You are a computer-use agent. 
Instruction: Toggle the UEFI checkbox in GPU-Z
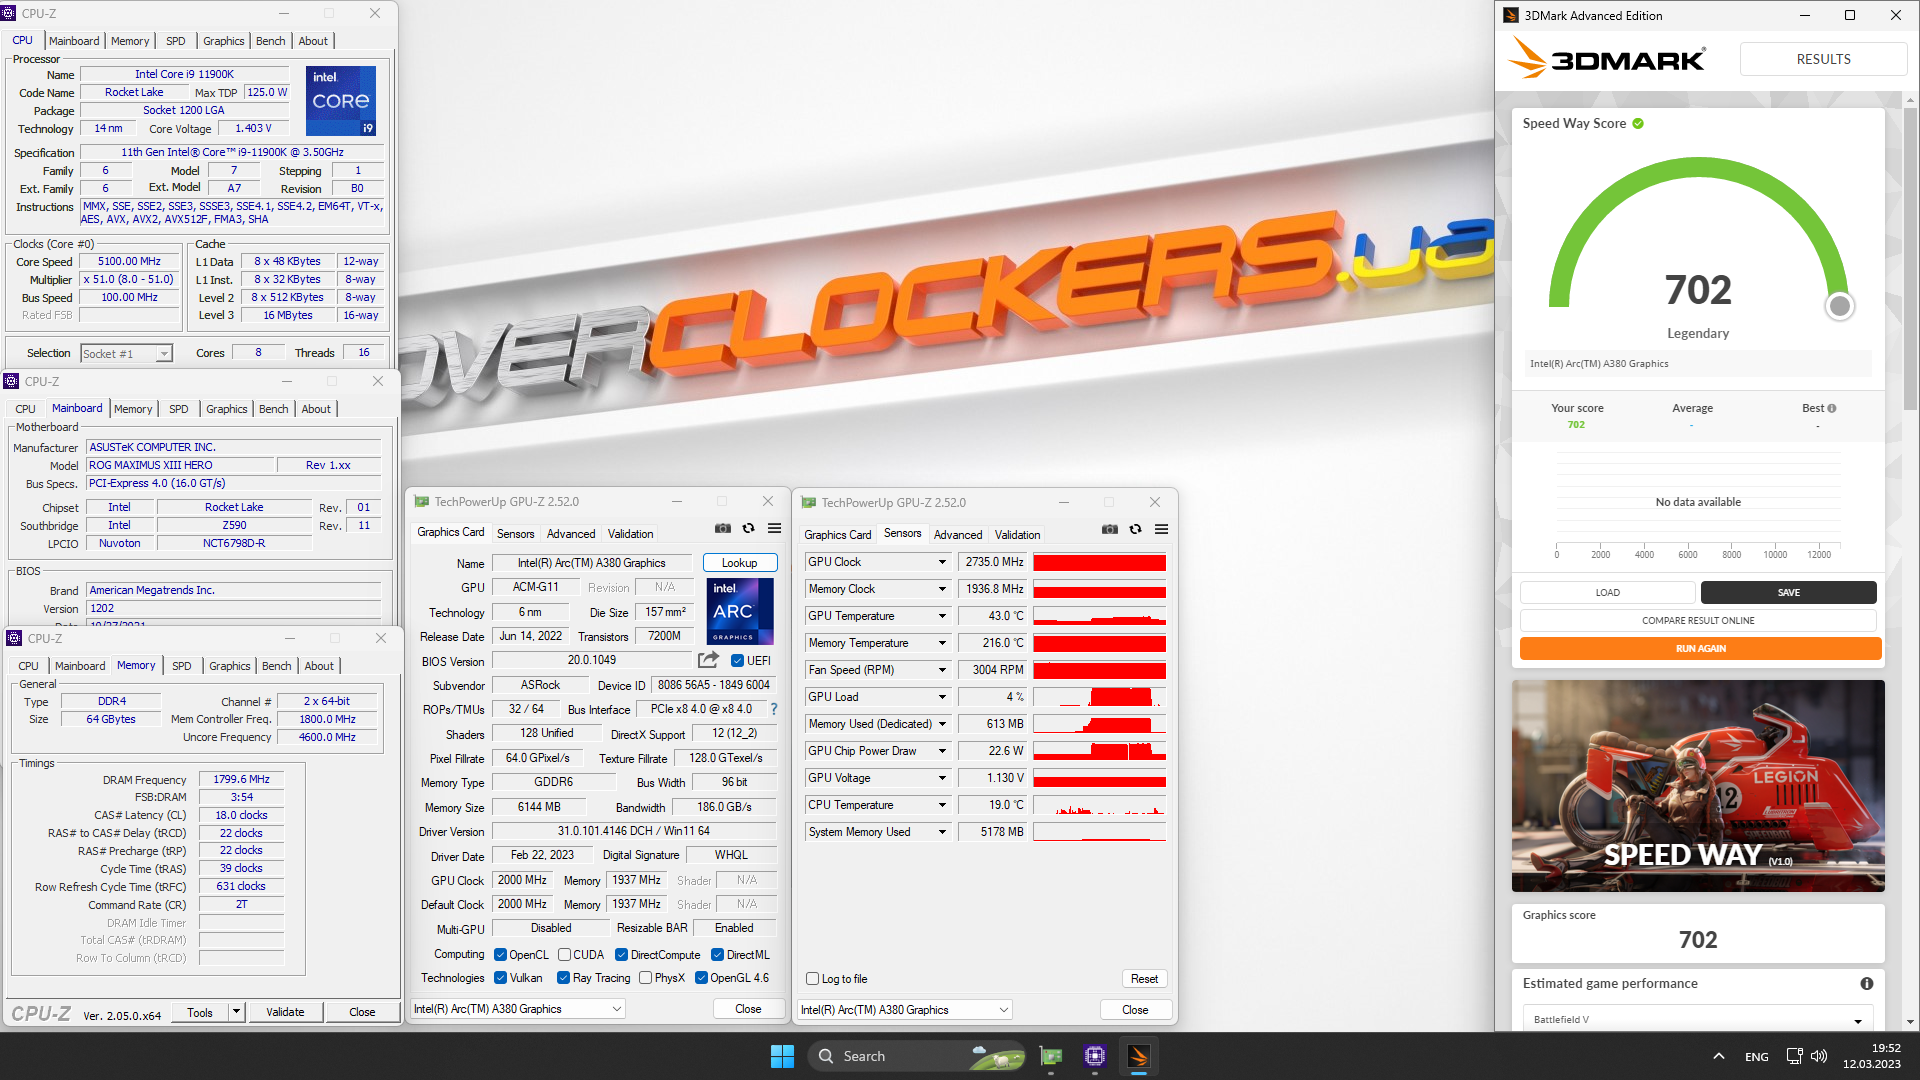coord(737,661)
